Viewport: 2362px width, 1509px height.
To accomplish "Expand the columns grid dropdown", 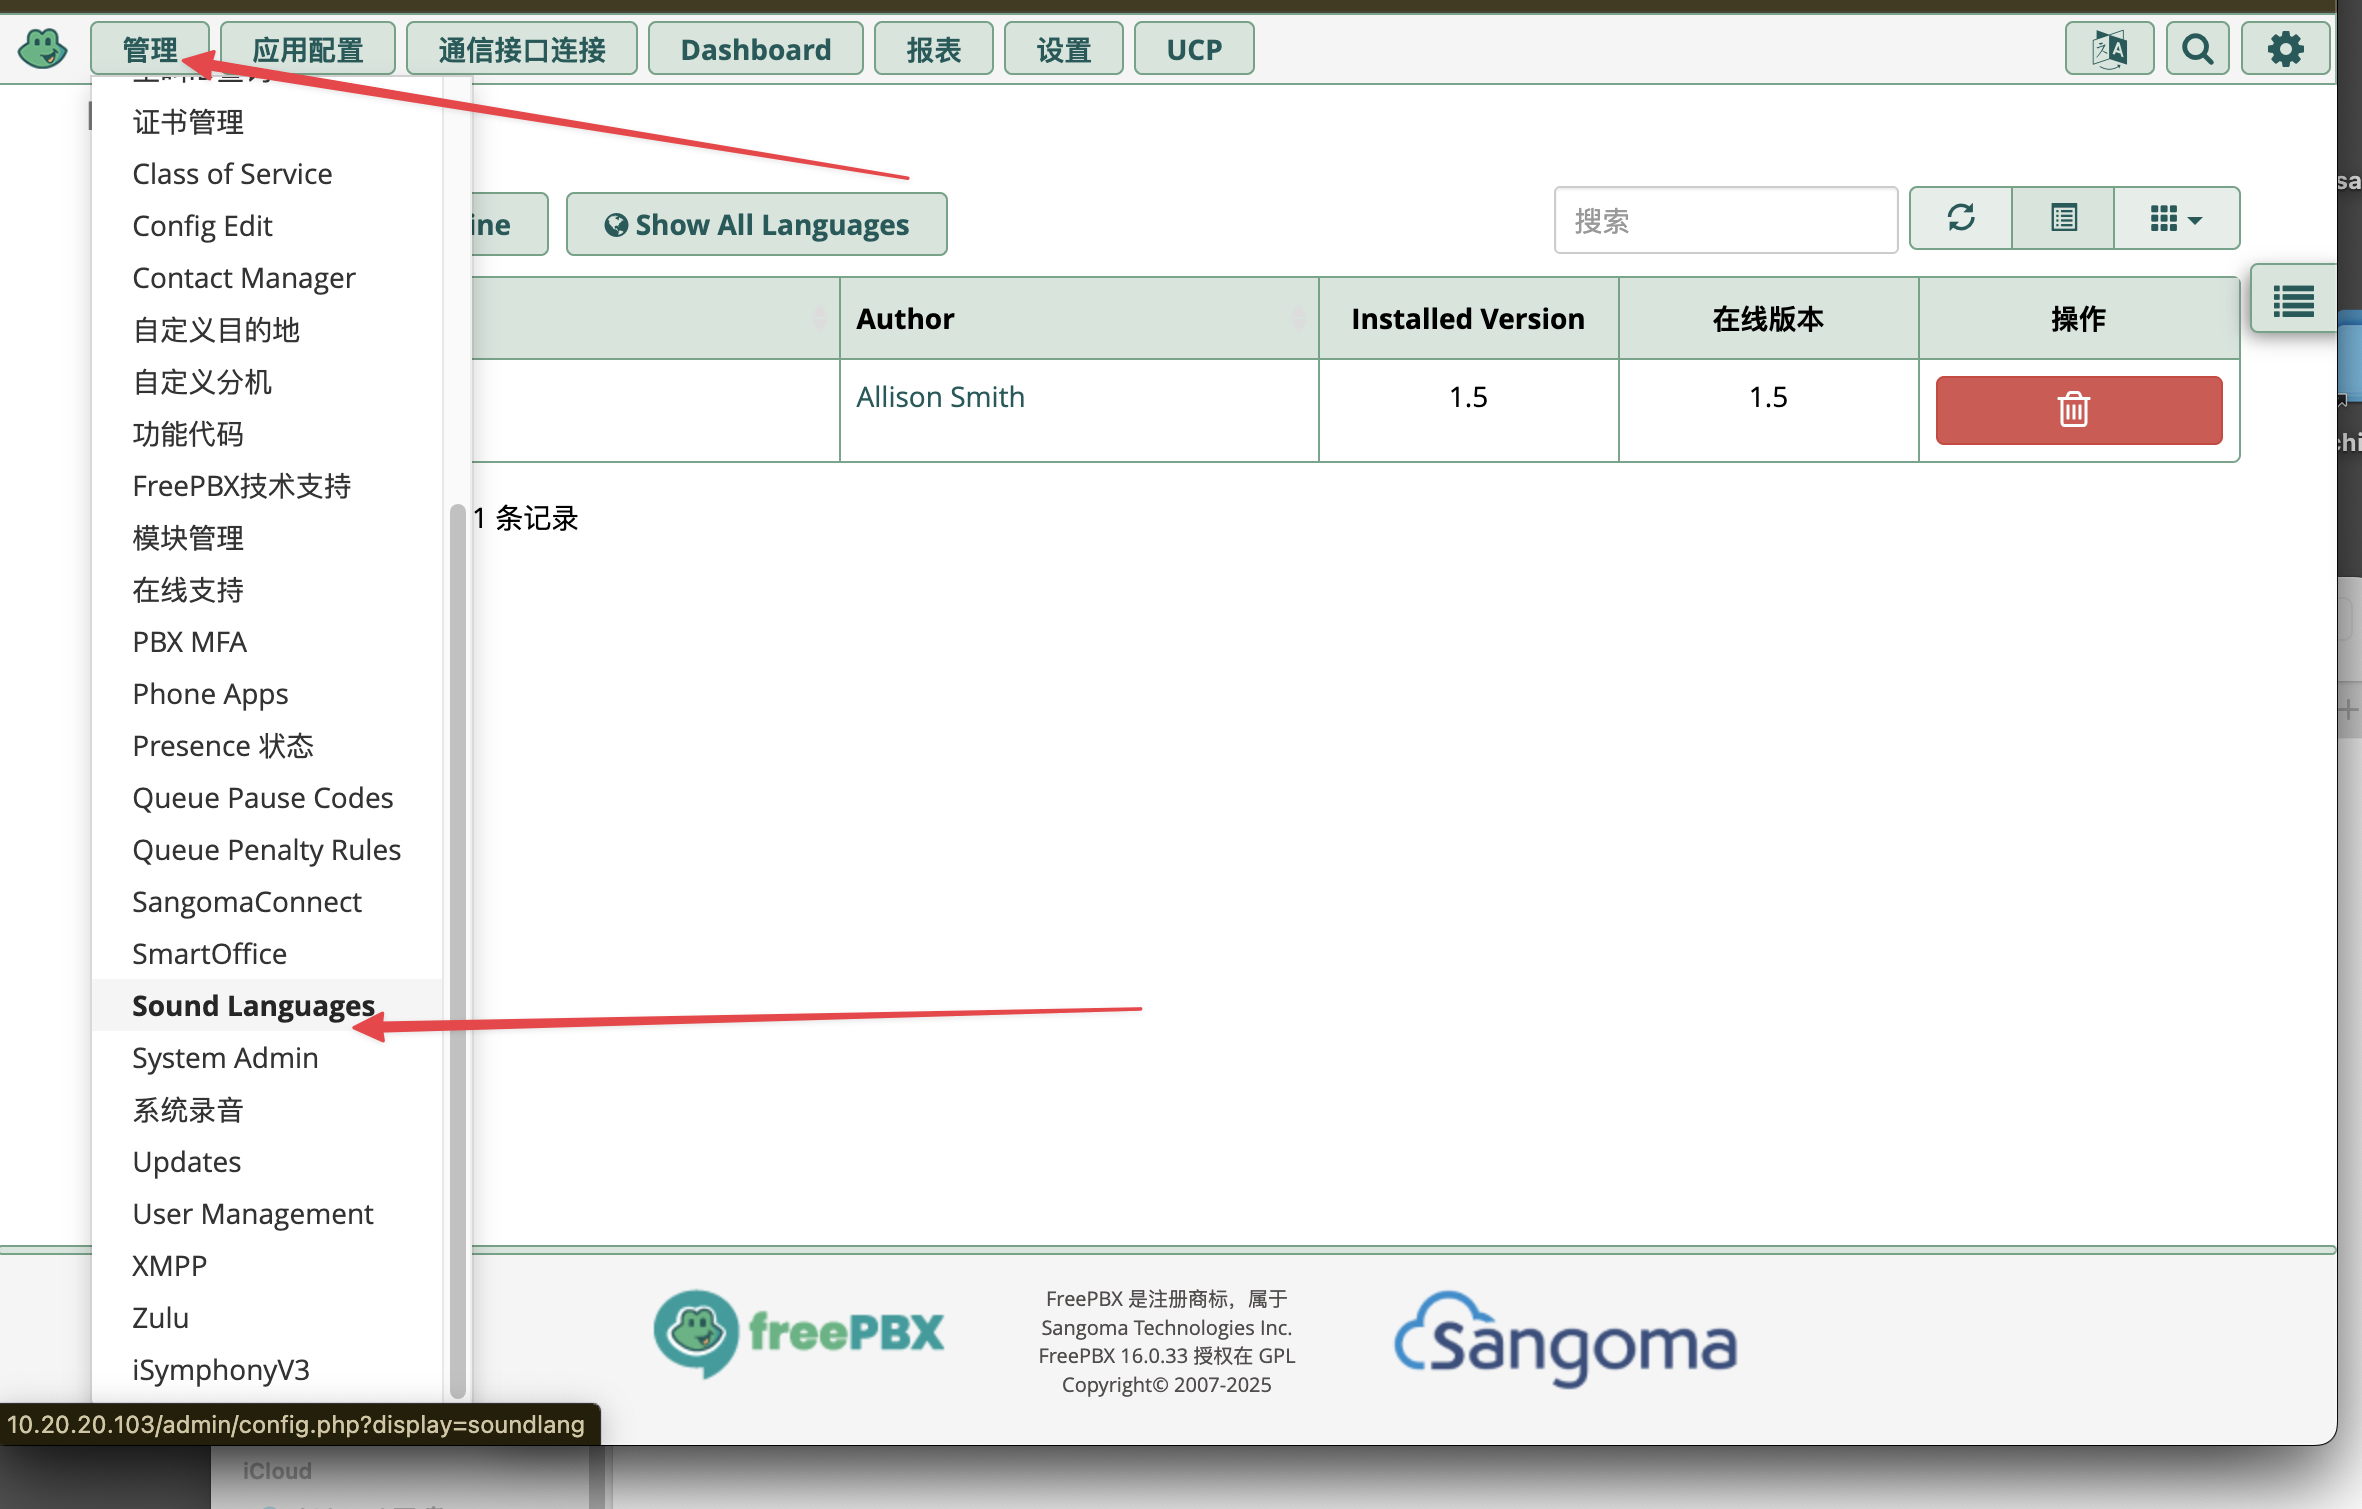I will click(2176, 218).
